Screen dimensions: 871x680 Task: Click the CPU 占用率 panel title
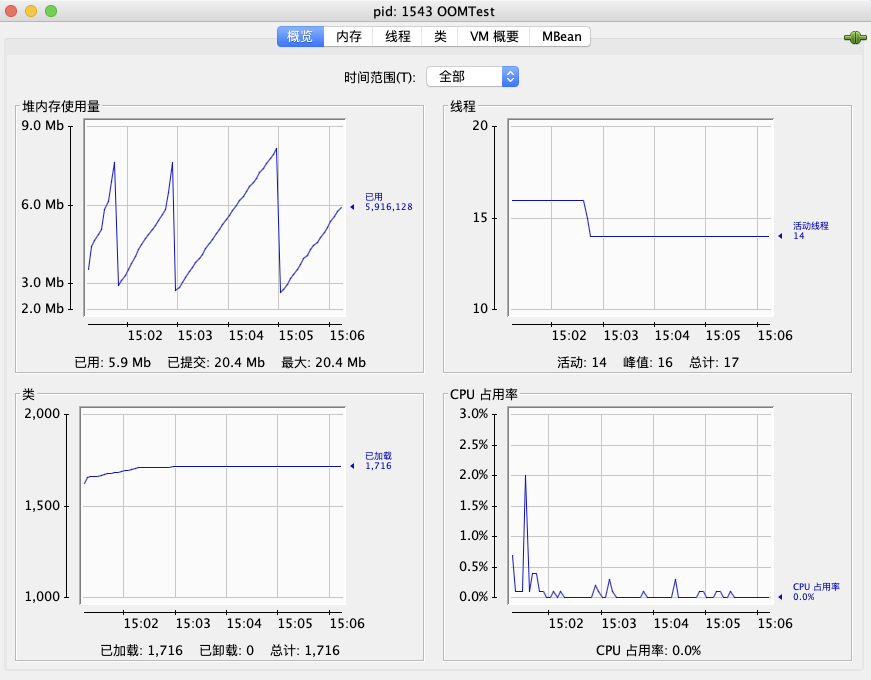tap(484, 394)
